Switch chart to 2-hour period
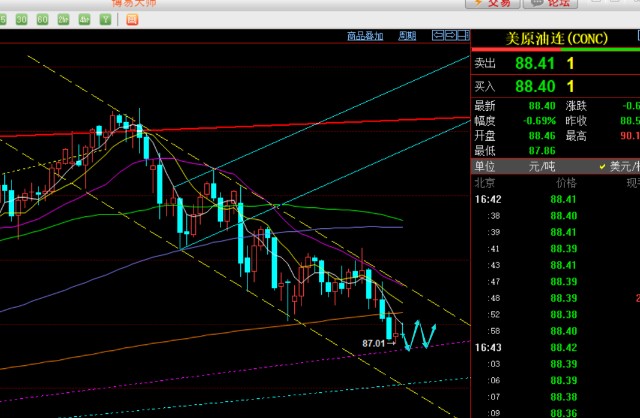 63,19
